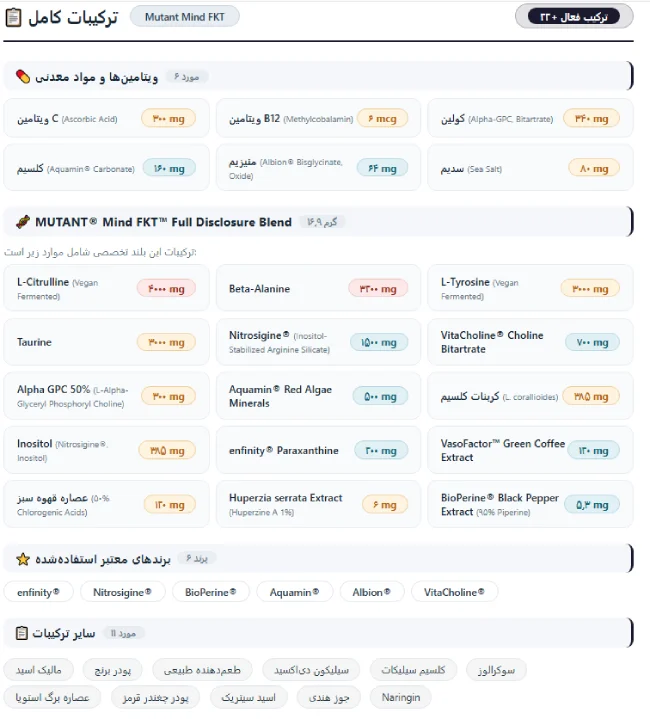
Task: Select the enfinity® brand chip
Action: coord(38,592)
